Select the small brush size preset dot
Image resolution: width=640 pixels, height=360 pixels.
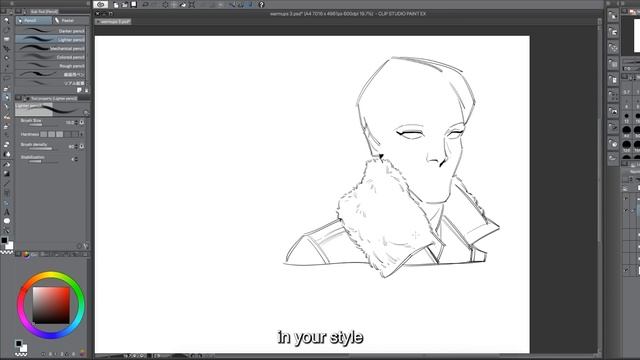click(627, 116)
